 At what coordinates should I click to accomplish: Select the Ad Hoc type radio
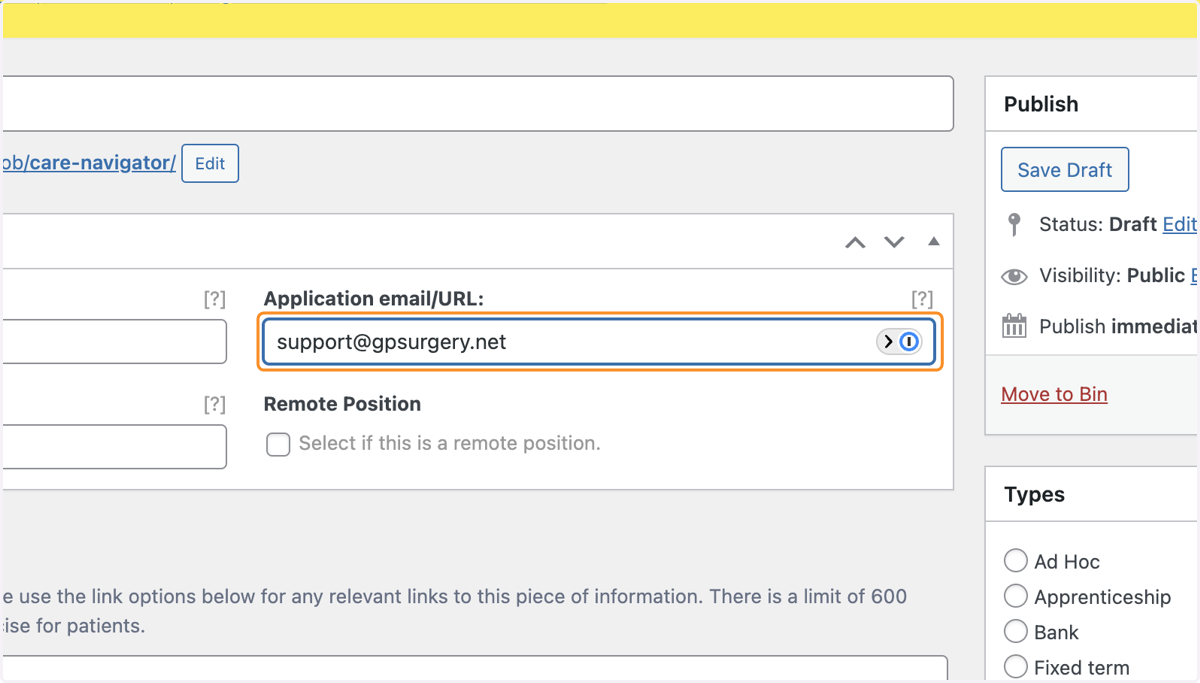(1015, 561)
